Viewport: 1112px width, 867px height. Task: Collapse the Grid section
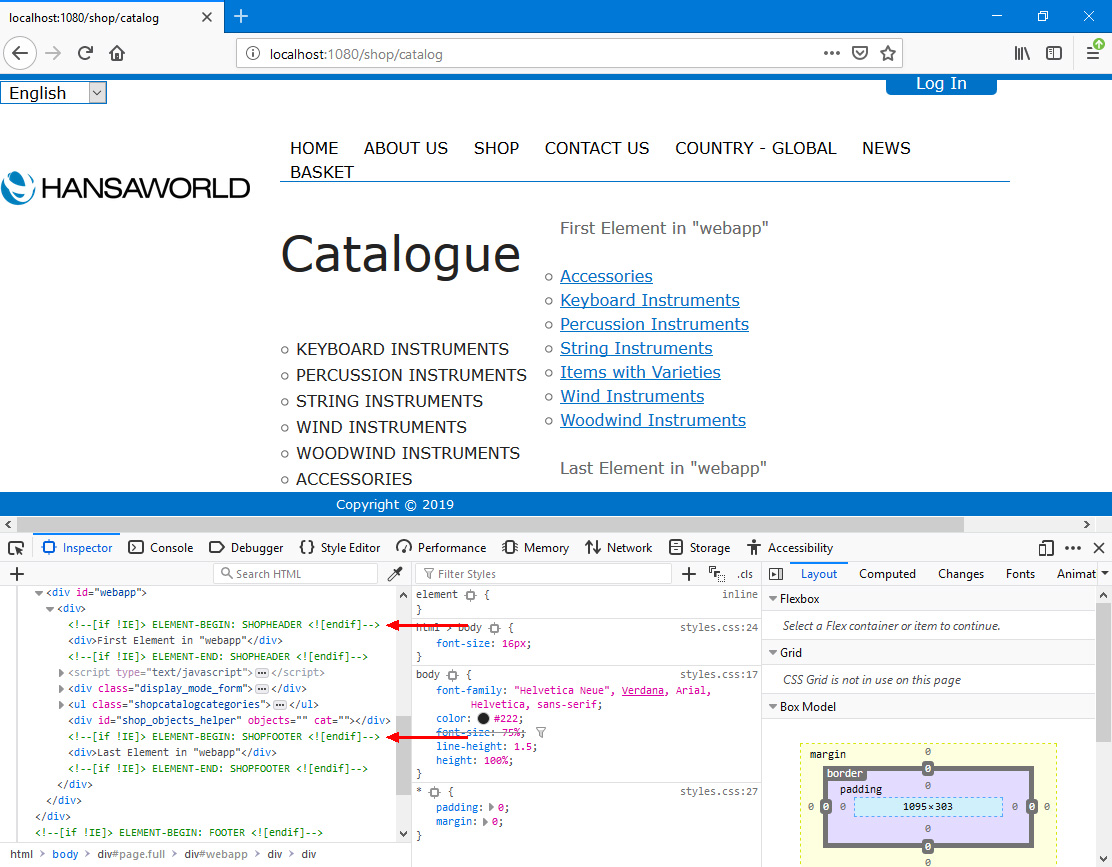coord(773,653)
